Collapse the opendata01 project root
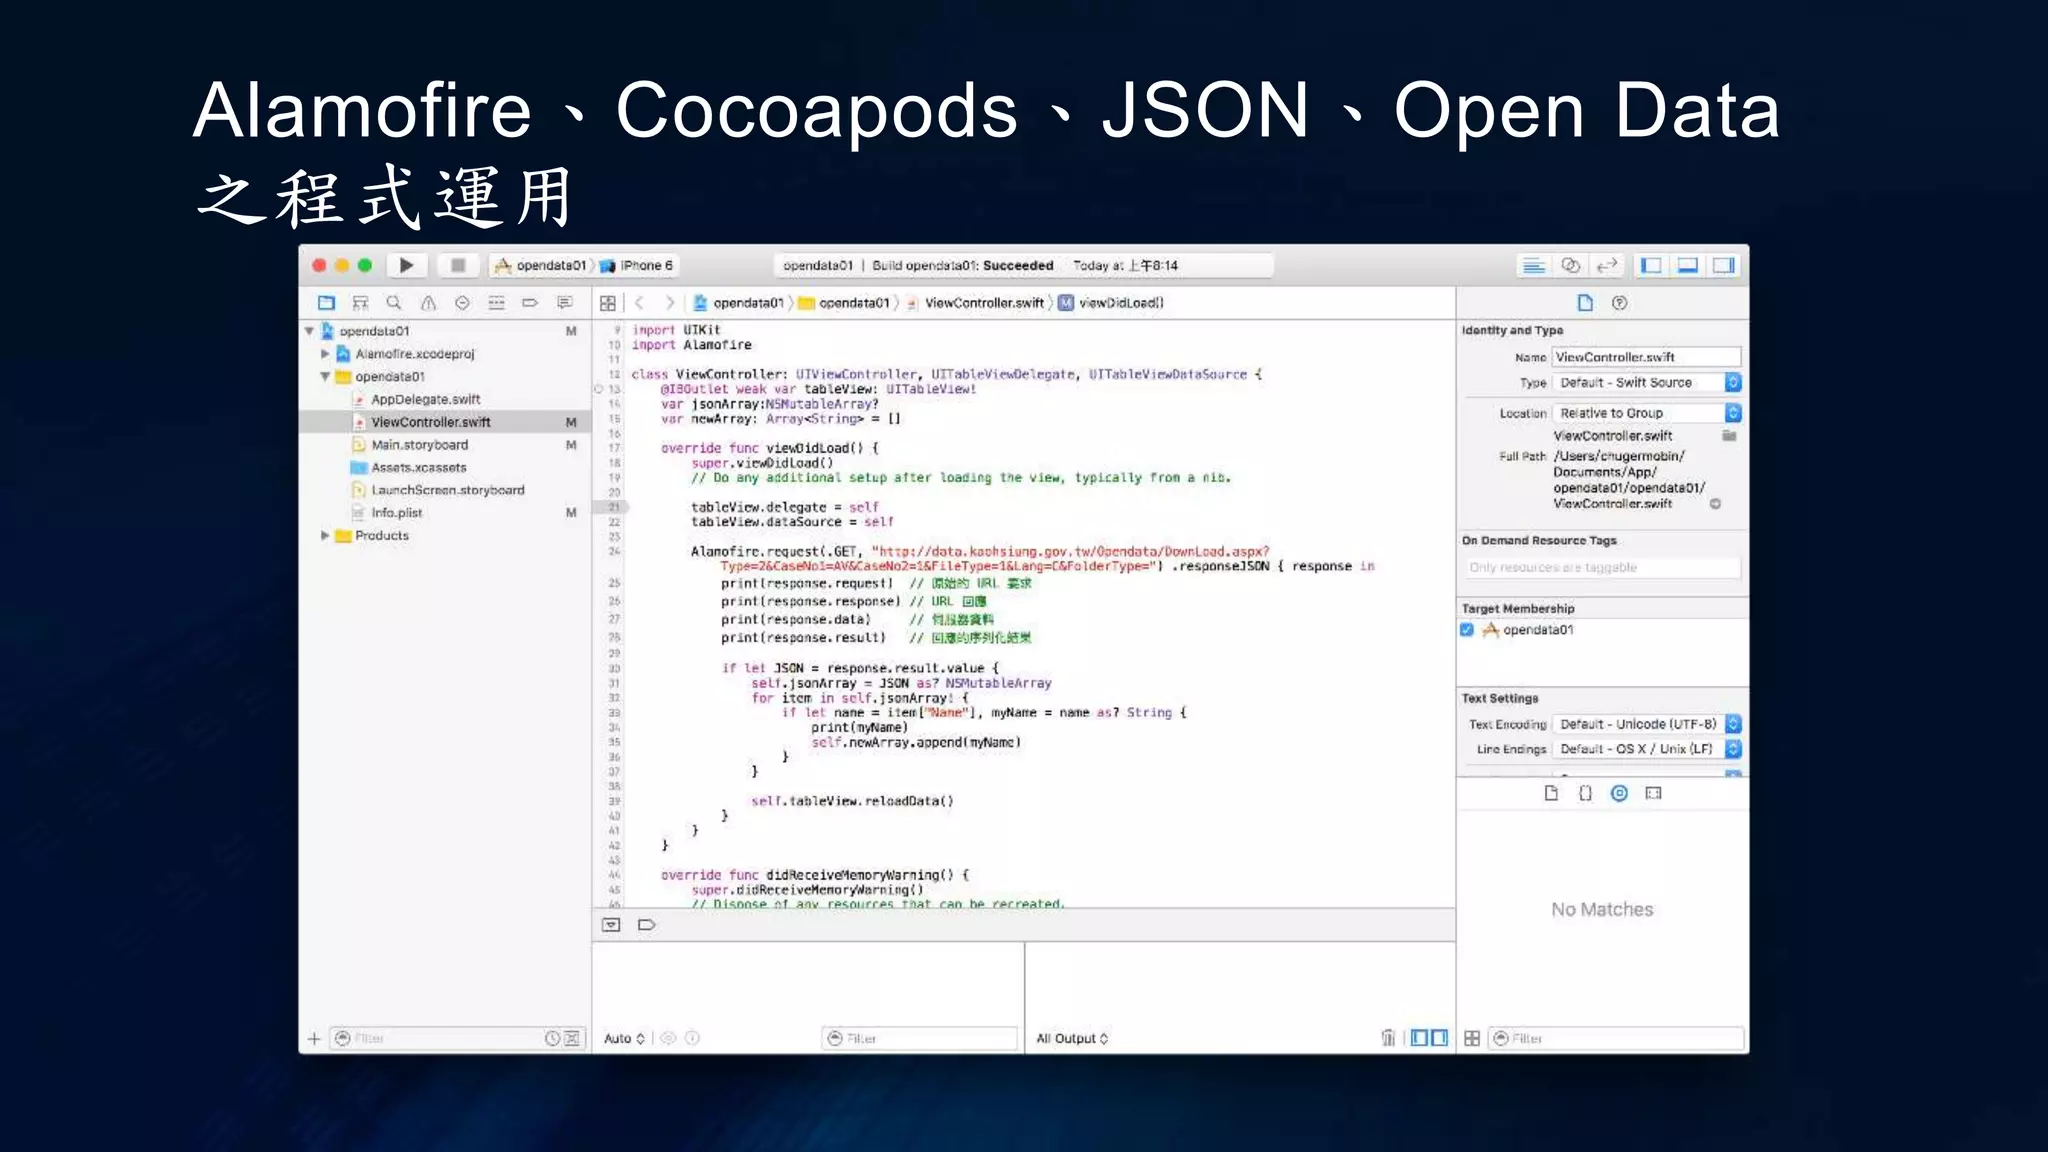 tap(309, 331)
